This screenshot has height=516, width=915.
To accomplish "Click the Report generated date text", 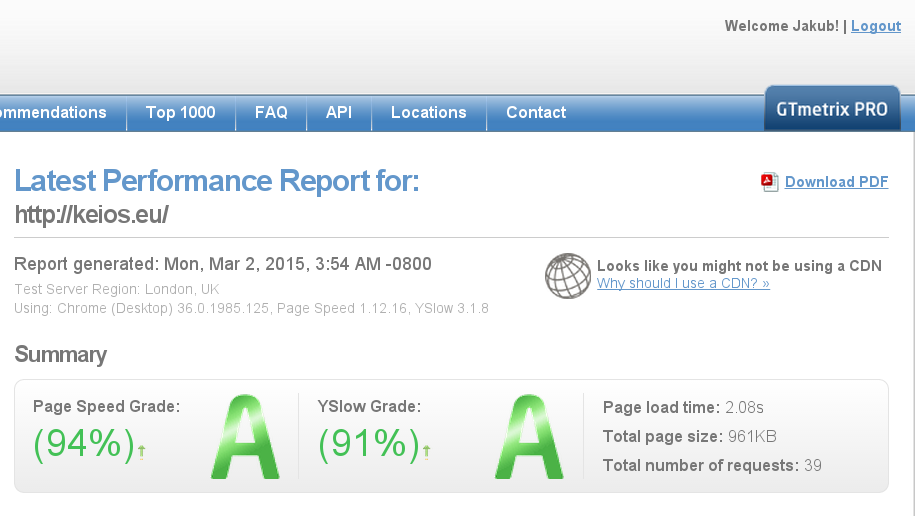I will click(x=223, y=264).
